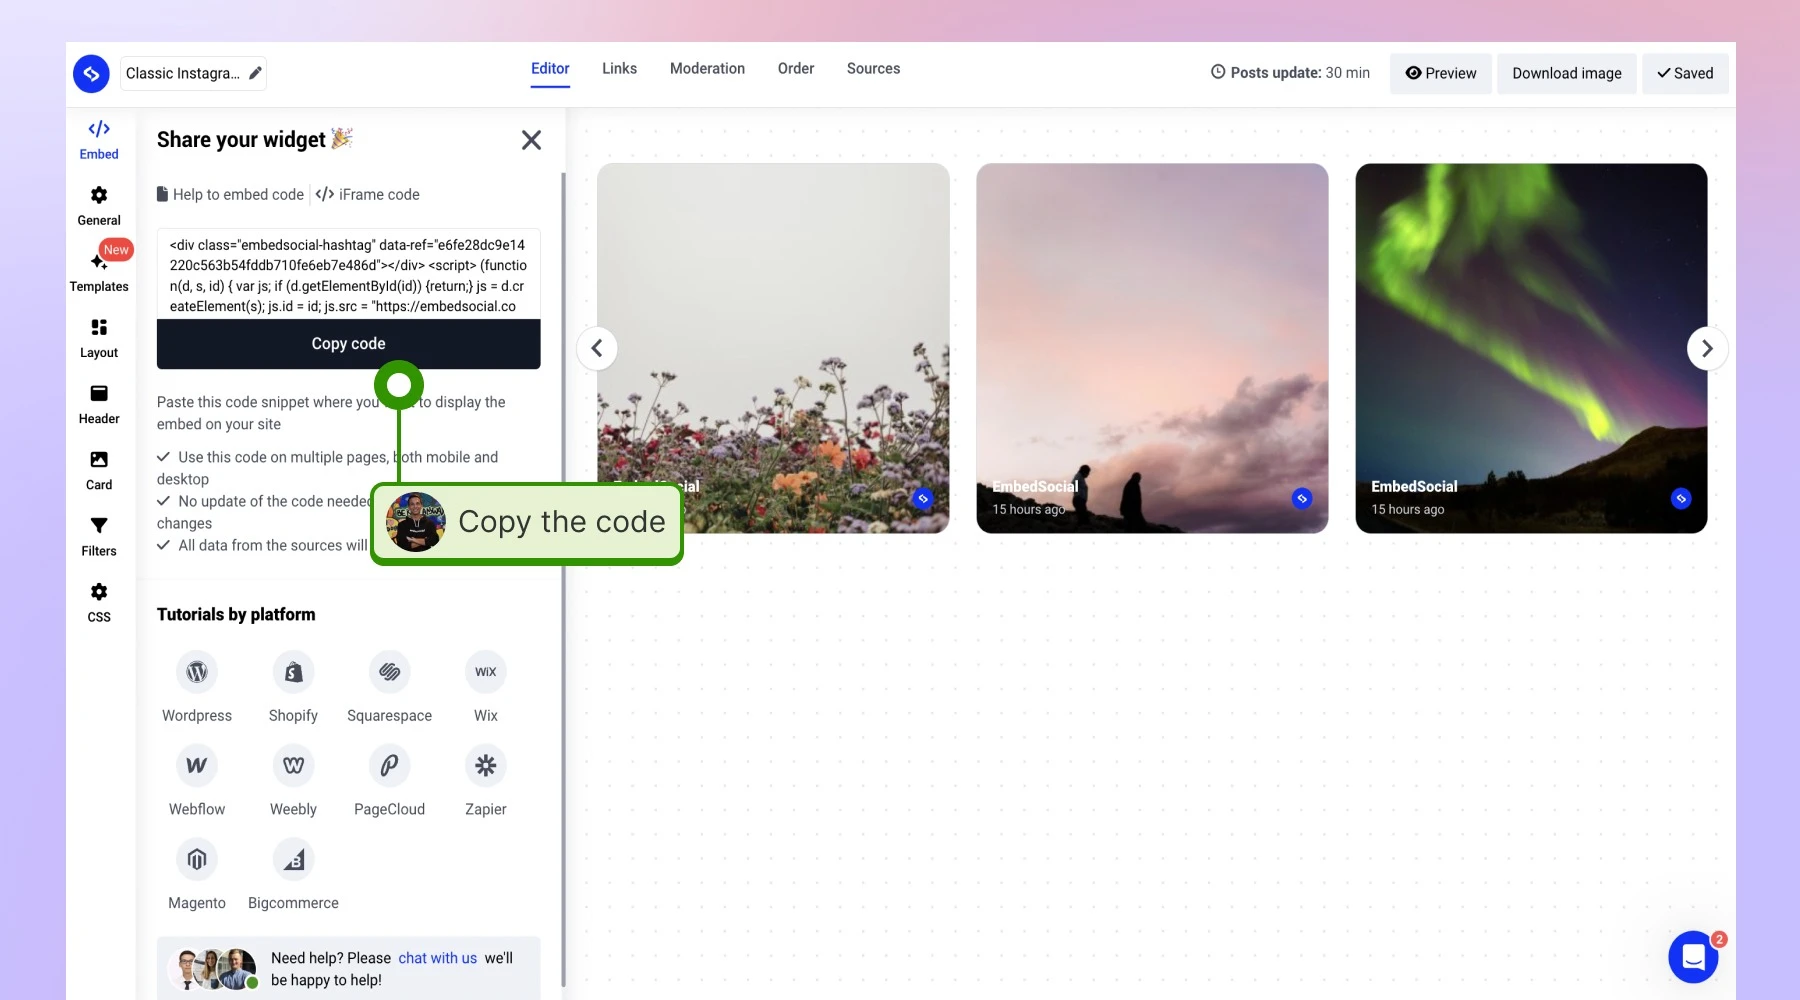The width and height of the screenshot is (1800, 1000).
Task: Open the Bigcommerce tutorial
Action: pyautogui.click(x=293, y=876)
